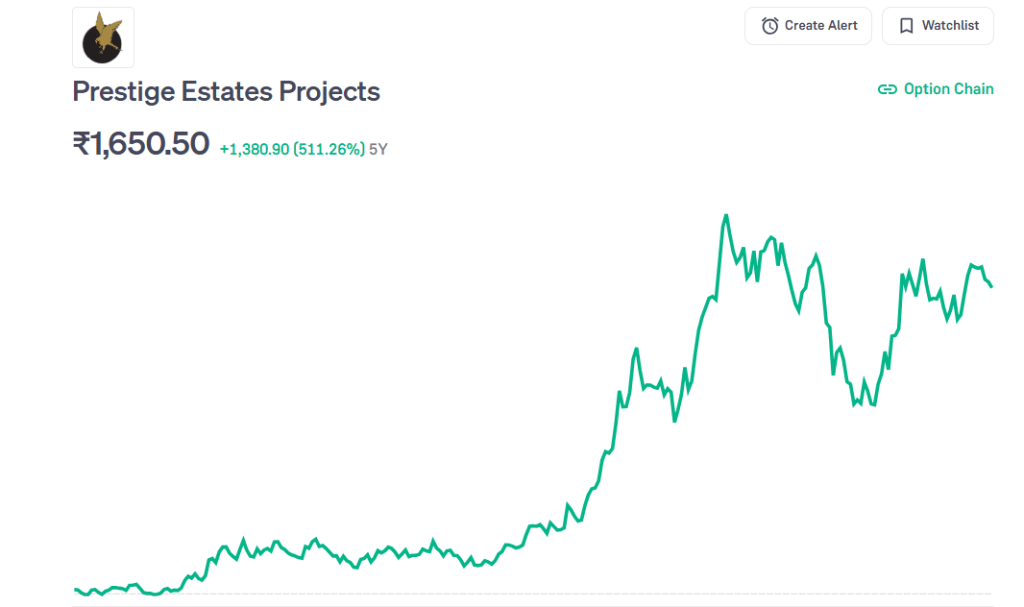Click the rupee symbol in the price

pos(81,144)
